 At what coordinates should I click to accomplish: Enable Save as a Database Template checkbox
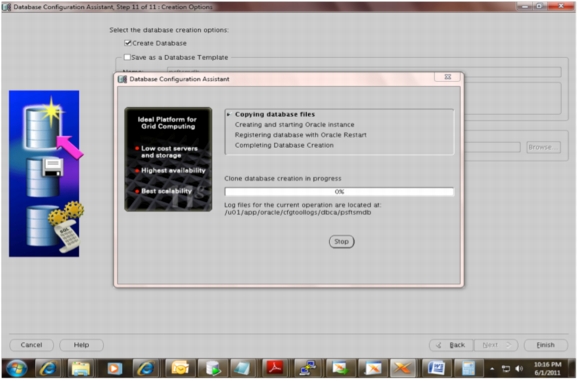tap(128, 57)
